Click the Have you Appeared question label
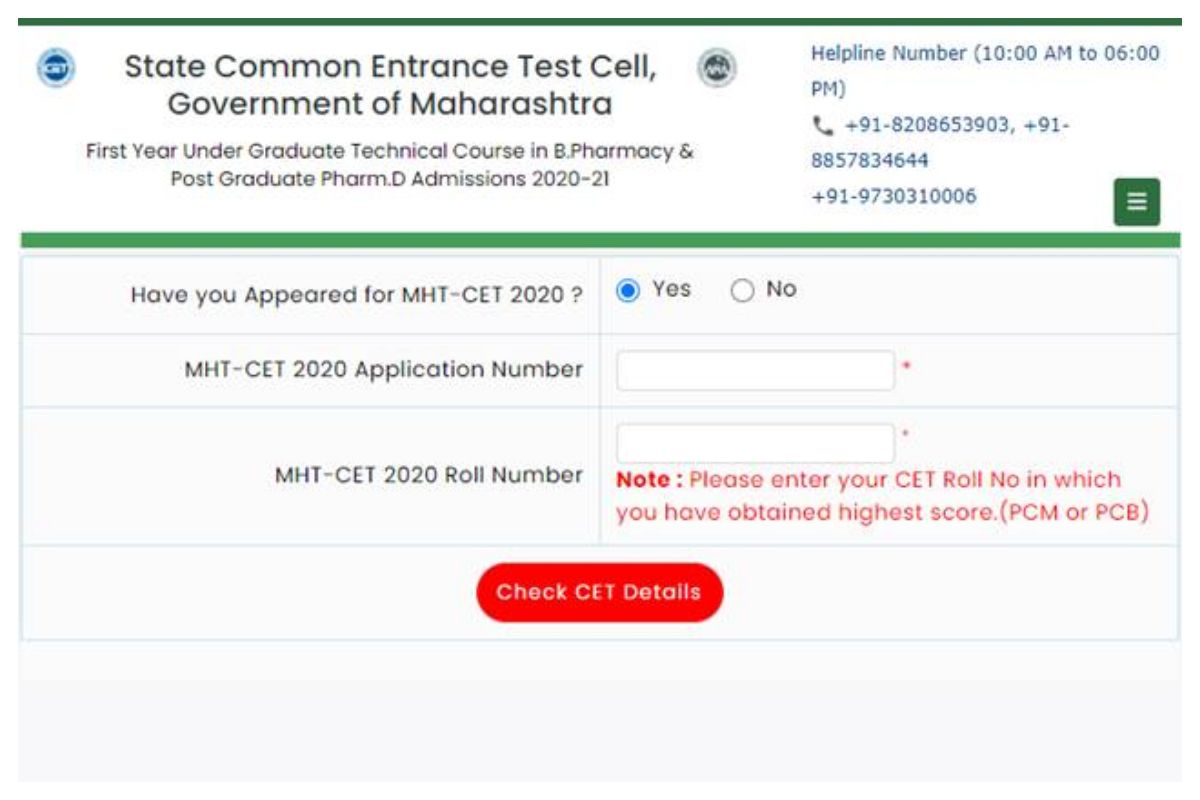Screen dimensions: 1200x800 pos(356,296)
